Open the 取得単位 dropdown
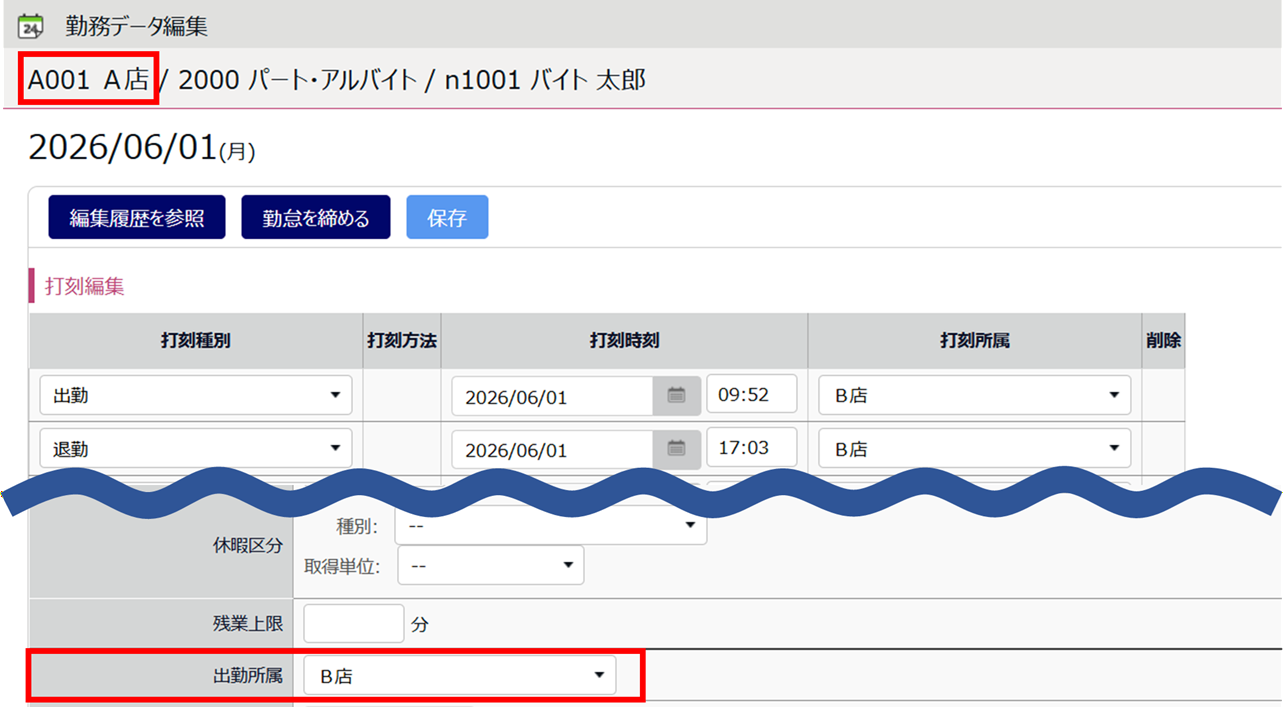The height and width of the screenshot is (707, 1283). [491, 566]
